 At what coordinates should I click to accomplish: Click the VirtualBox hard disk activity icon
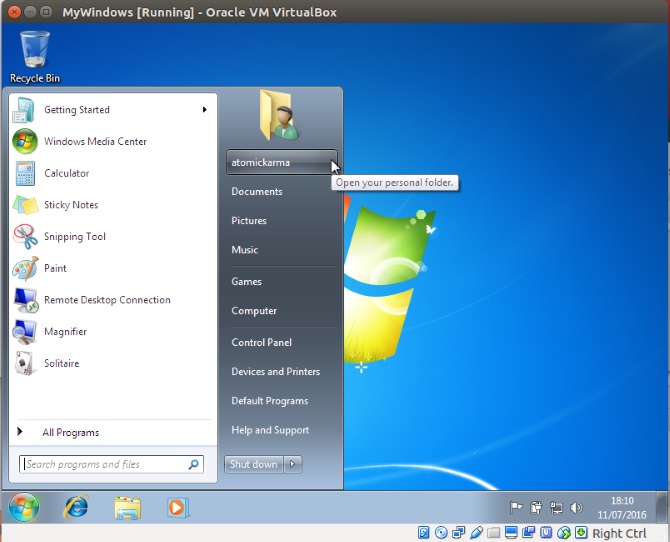[x=423, y=533]
